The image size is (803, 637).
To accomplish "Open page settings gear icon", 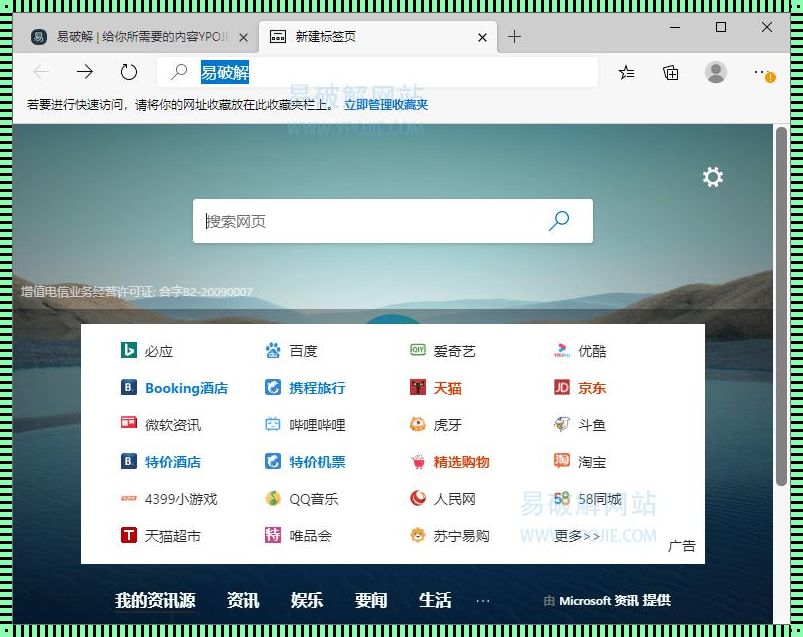I will click(x=712, y=178).
